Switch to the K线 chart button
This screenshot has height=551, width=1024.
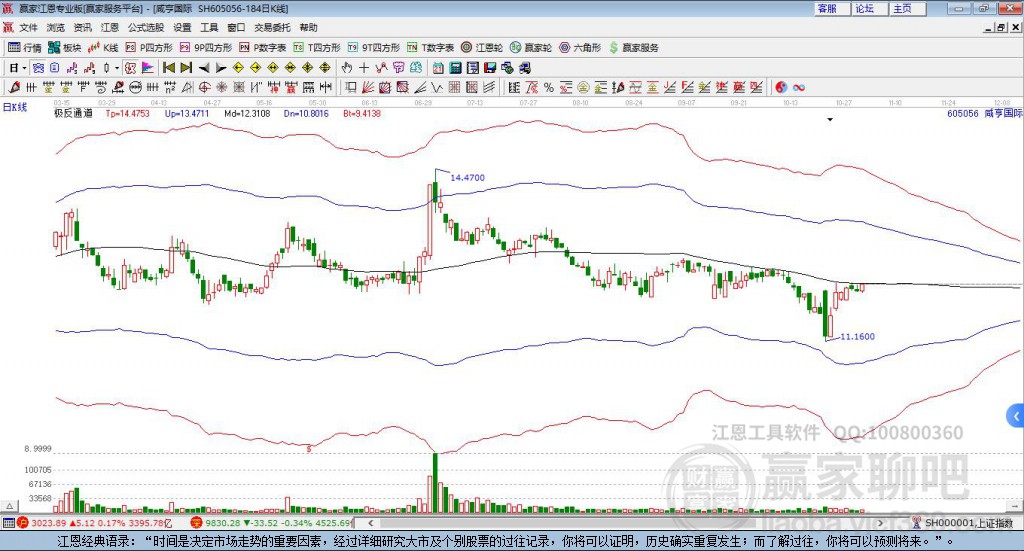coord(103,48)
